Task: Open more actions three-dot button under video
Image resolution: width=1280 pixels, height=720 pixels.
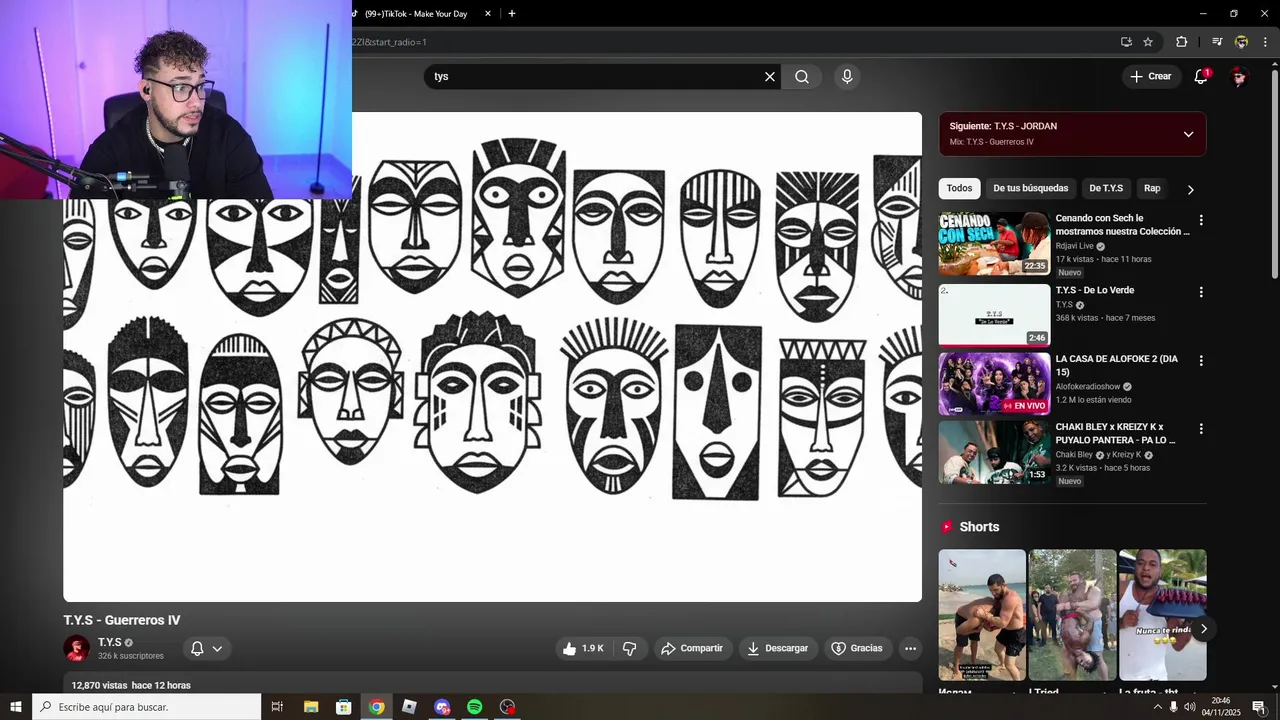Action: 910,648
